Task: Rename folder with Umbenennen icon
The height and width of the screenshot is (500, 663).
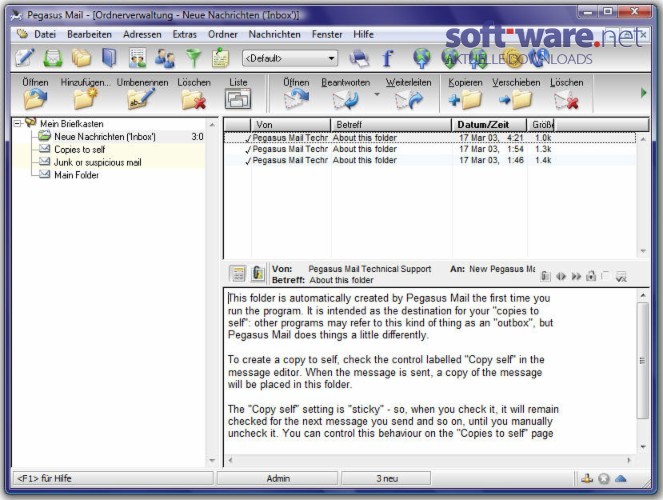Action: click(x=141, y=99)
